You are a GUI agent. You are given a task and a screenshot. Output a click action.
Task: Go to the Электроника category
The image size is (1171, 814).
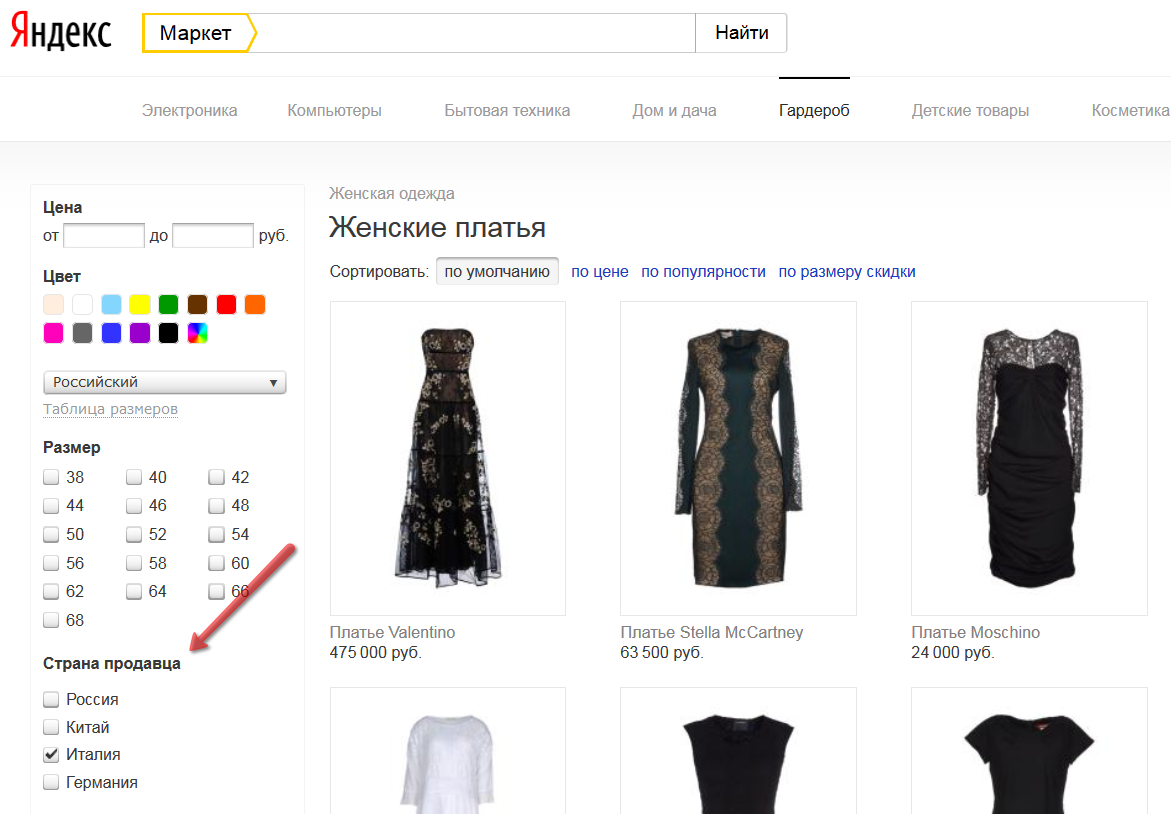(x=190, y=111)
